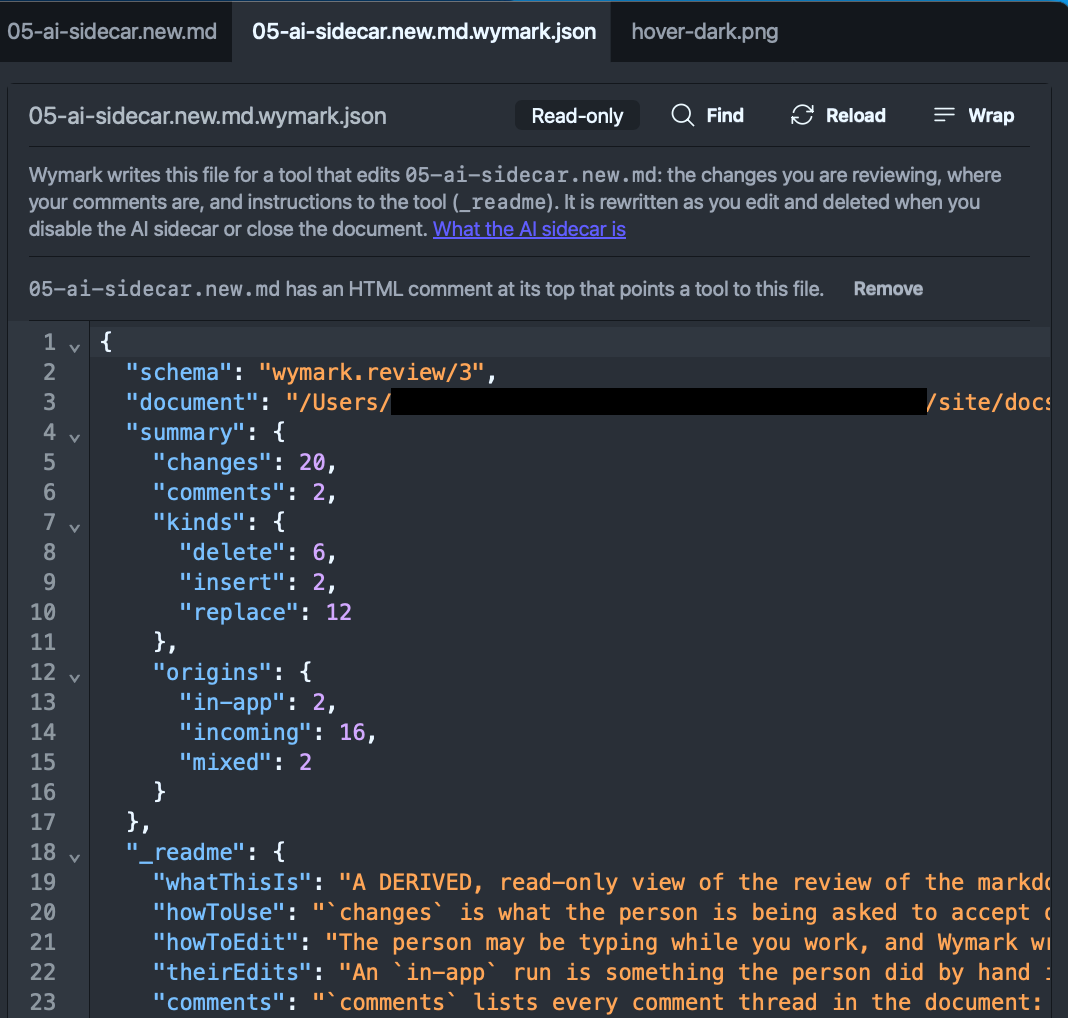Click the Read-only badge
Viewport: 1068px width, 1018px height.
(577, 115)
